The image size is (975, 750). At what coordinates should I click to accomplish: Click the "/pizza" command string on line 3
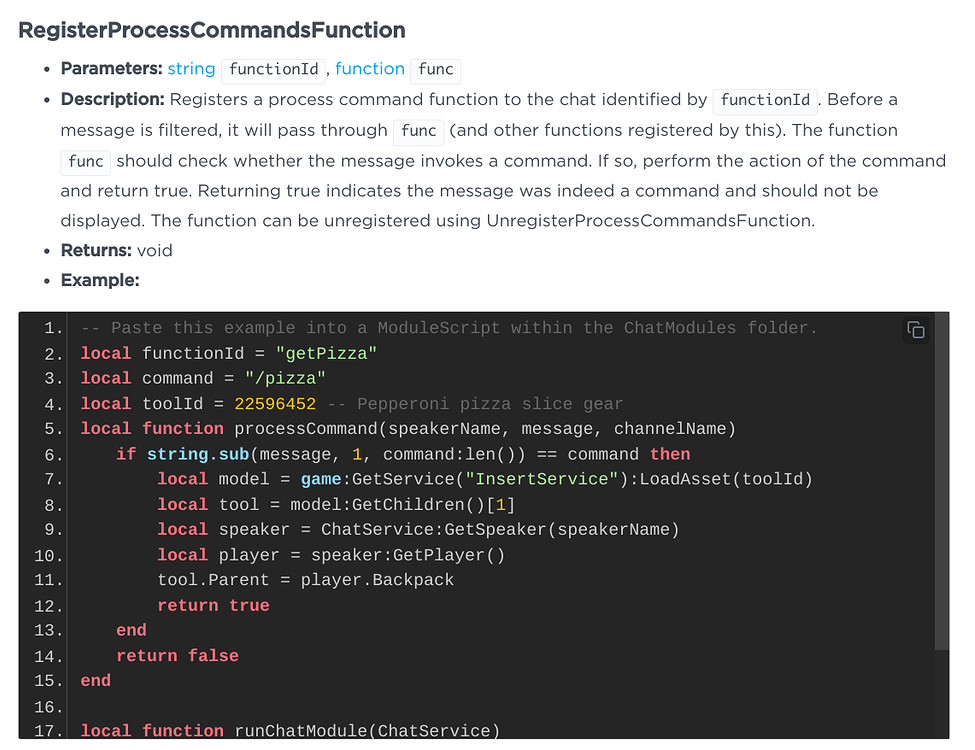285,378
